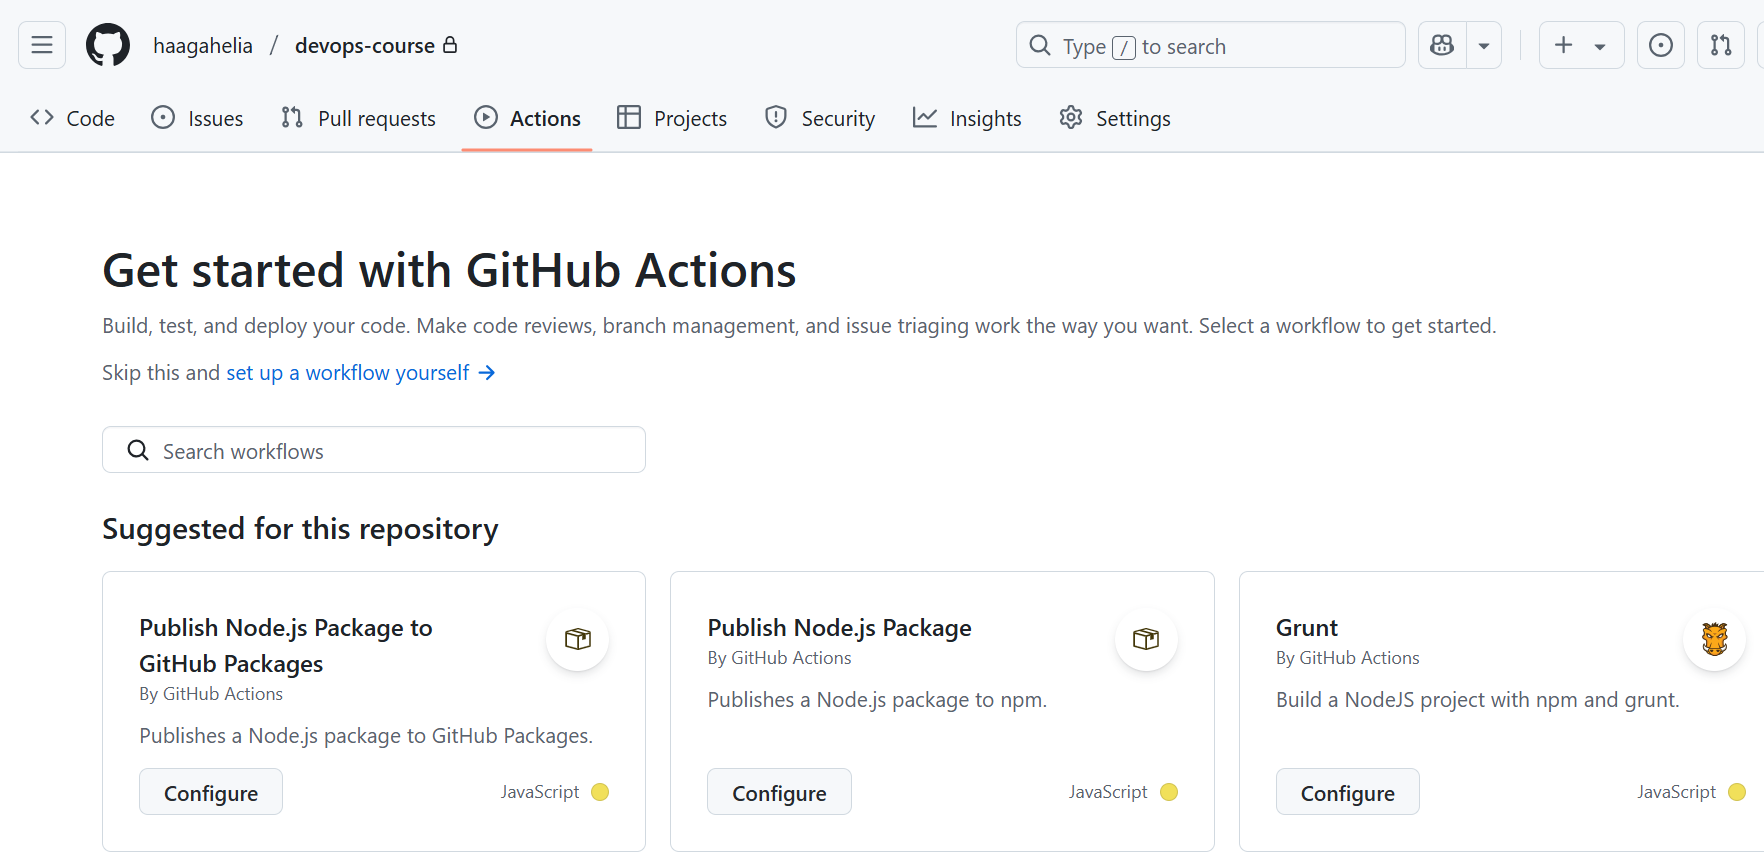Click package icon on Publish Node.js Package card
Image resolution: width=1764 pixels, height=859 pixels.
click(x=1146, y=639)
